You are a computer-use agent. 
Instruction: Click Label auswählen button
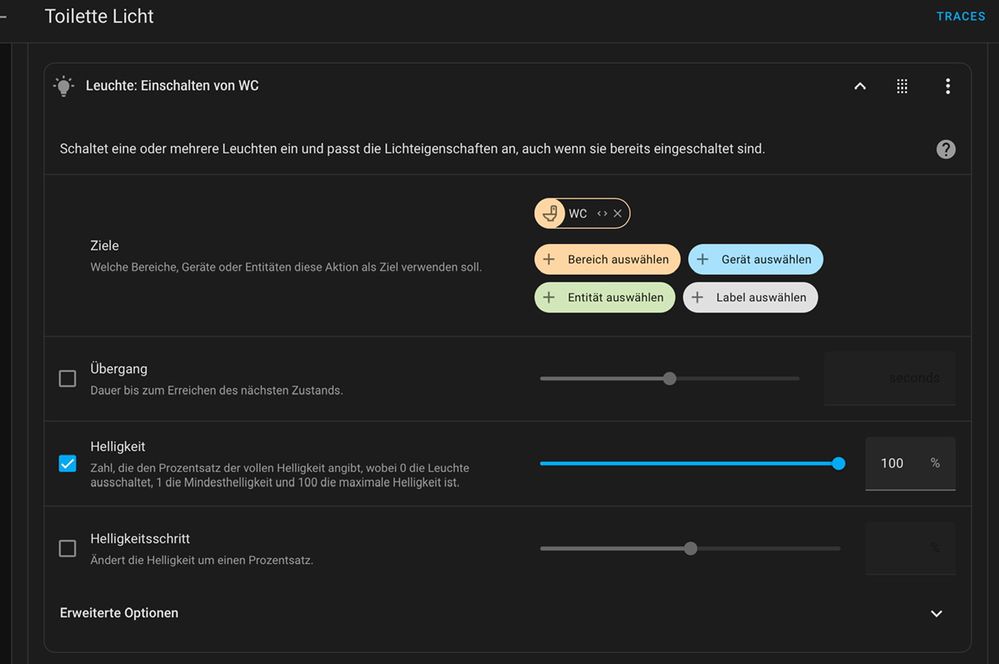pos(750,298)
